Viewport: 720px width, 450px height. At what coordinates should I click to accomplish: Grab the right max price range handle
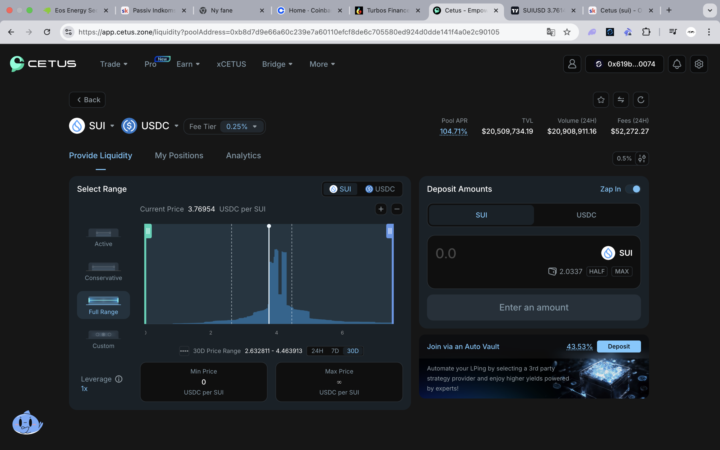click(x=390, y=231)
